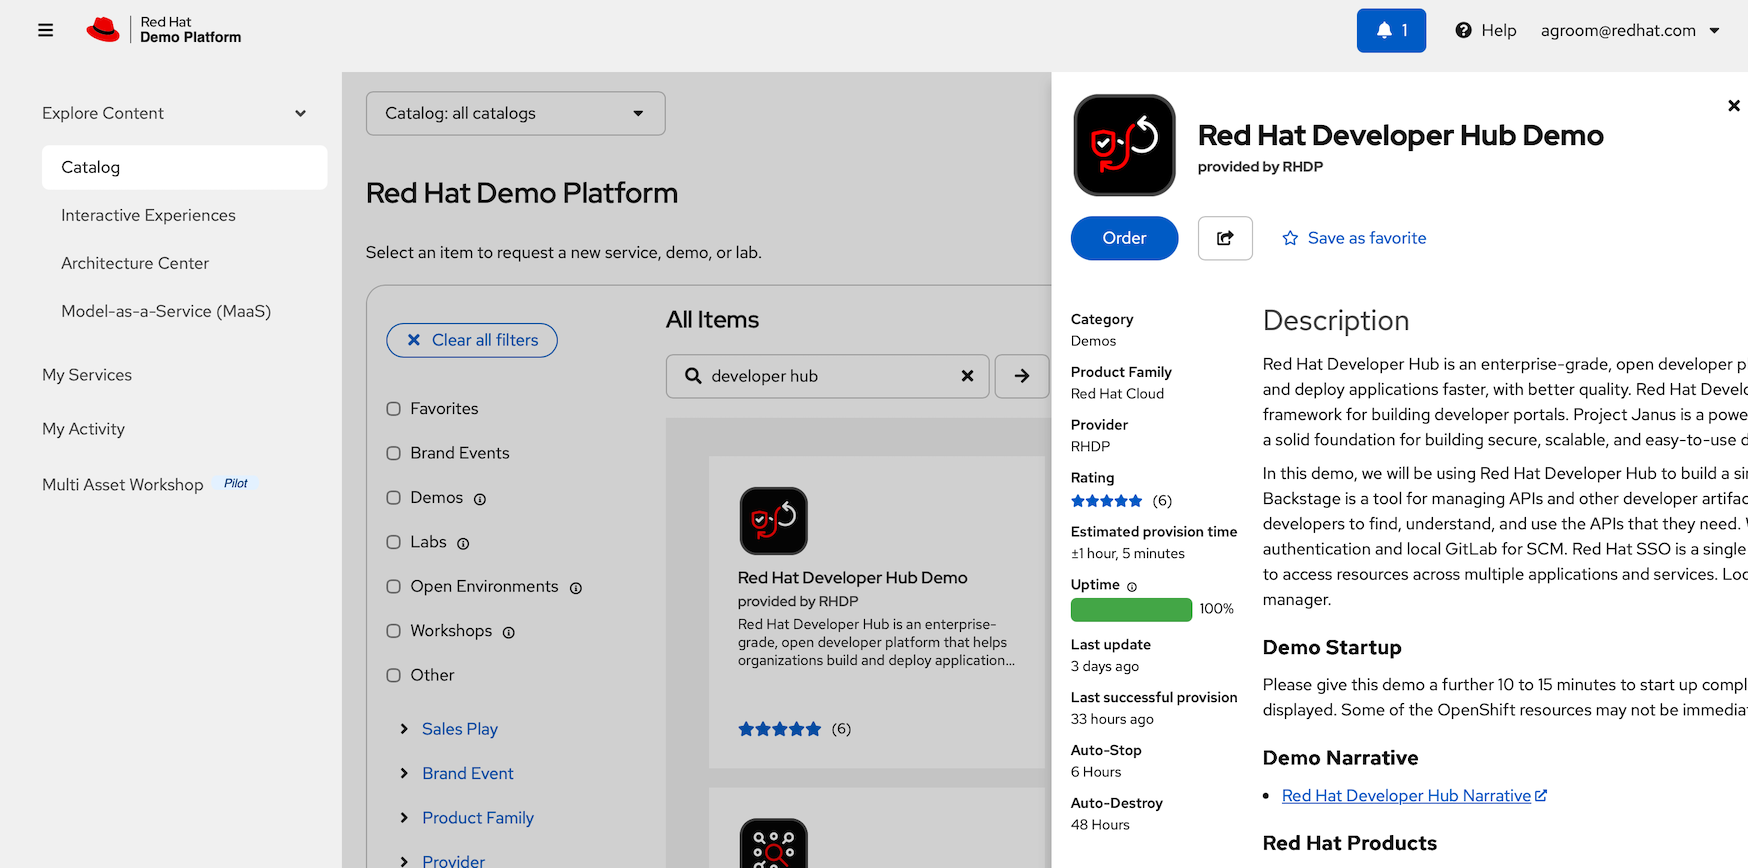Open the Red Hat Developer Hub Demo card title
The width and height of the screenshot is (1748, 868).
pos(852,578)
